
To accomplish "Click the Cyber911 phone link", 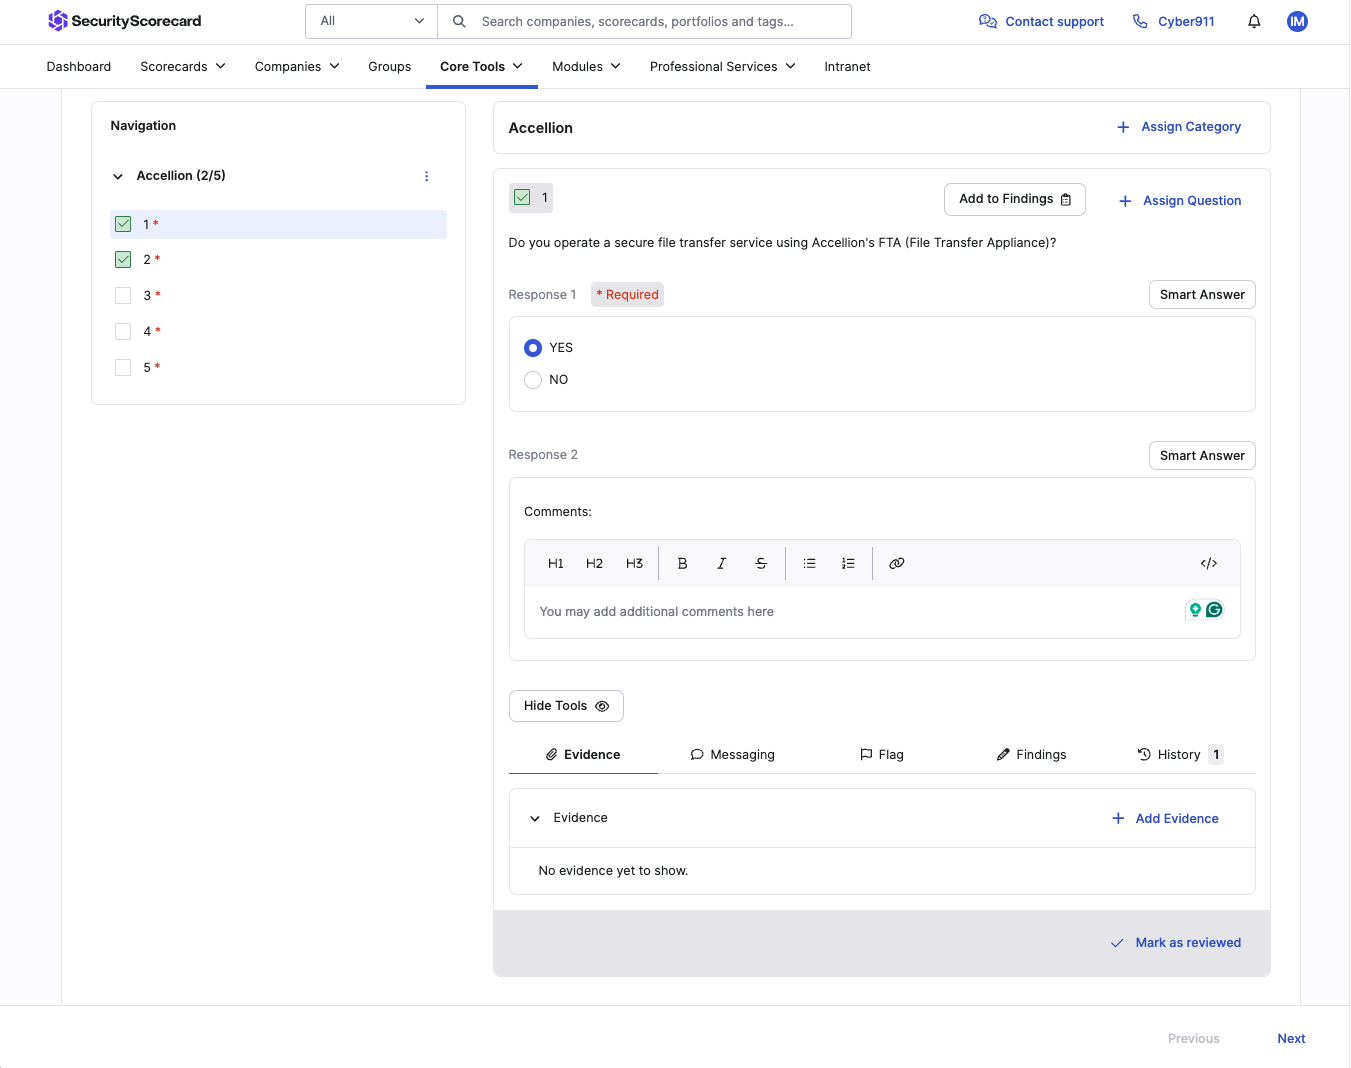I will click(x=1173, y=21).
